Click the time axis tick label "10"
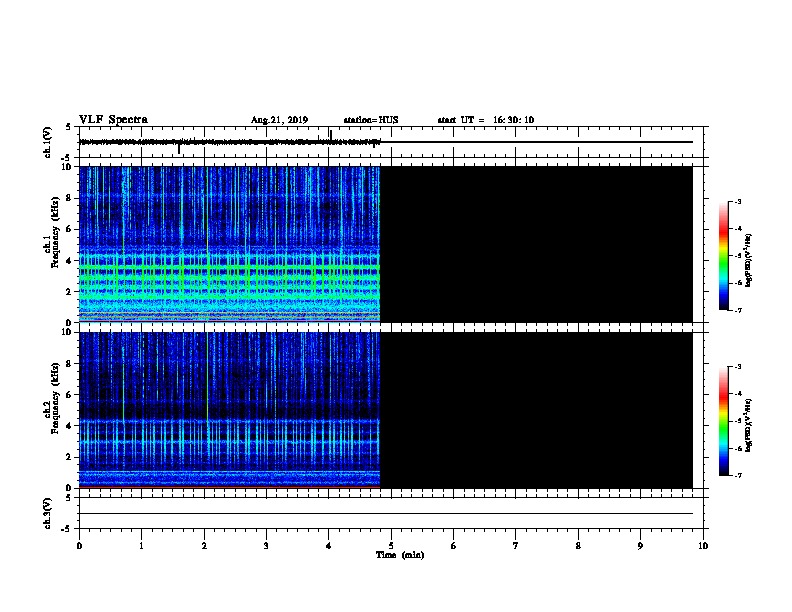Screen dimensions: 792x612 coord(703,546)
